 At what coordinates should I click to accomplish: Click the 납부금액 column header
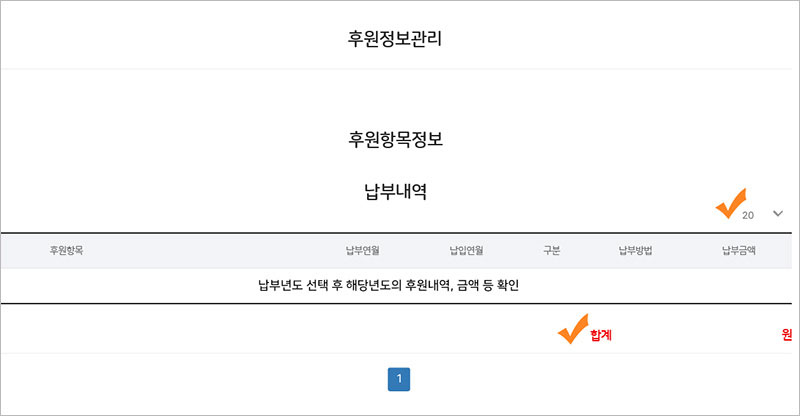[x=739, y=251]
